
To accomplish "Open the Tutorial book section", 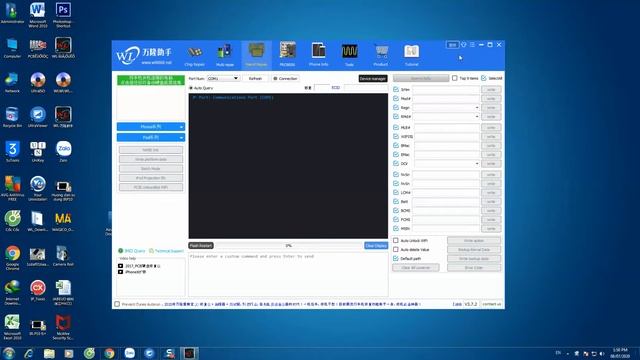I will 411,55.
